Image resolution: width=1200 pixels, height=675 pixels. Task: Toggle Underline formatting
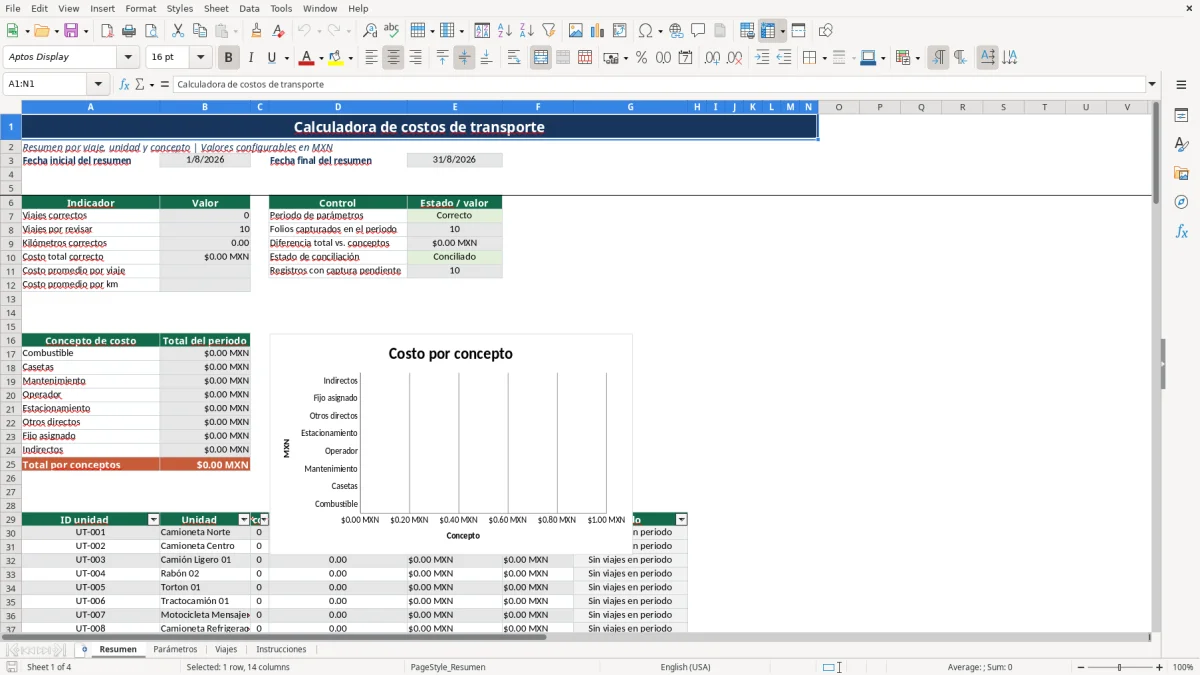click(272, 58)
